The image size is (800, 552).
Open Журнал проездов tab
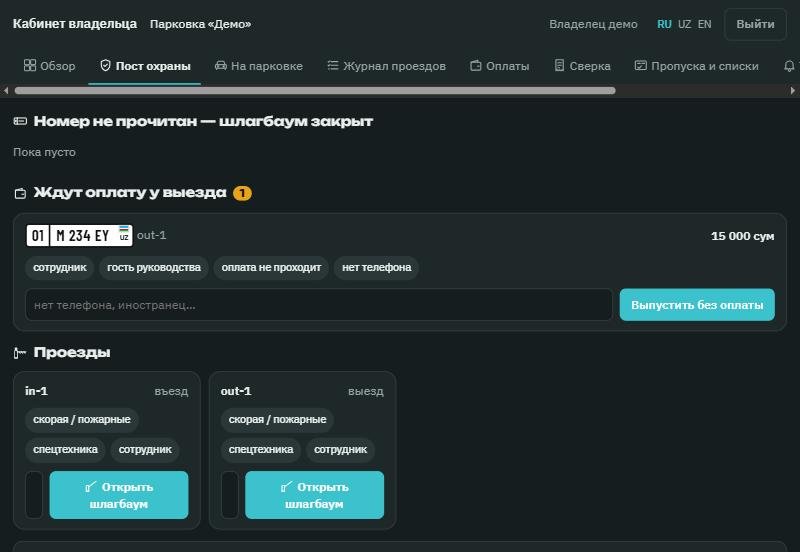(386, 66)
